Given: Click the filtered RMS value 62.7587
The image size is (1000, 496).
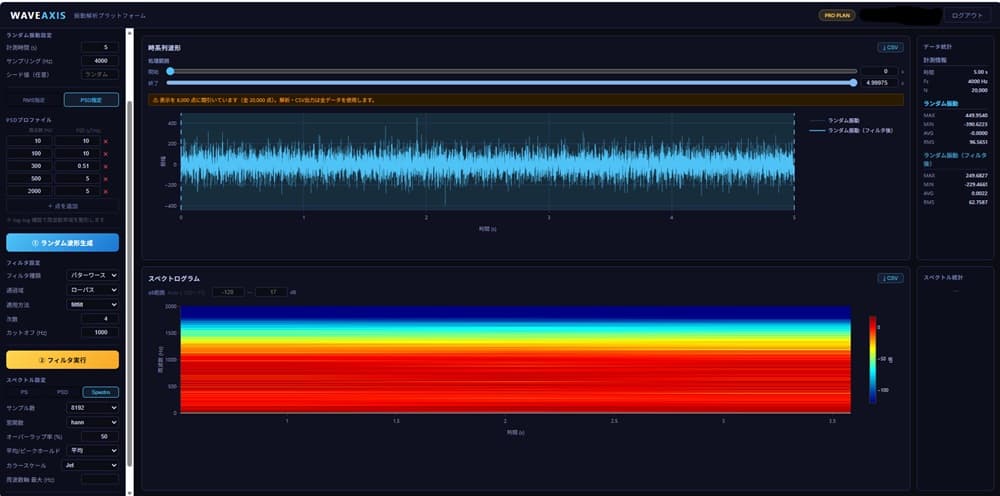Looking at the screenshot, I should tap(976, 202).
